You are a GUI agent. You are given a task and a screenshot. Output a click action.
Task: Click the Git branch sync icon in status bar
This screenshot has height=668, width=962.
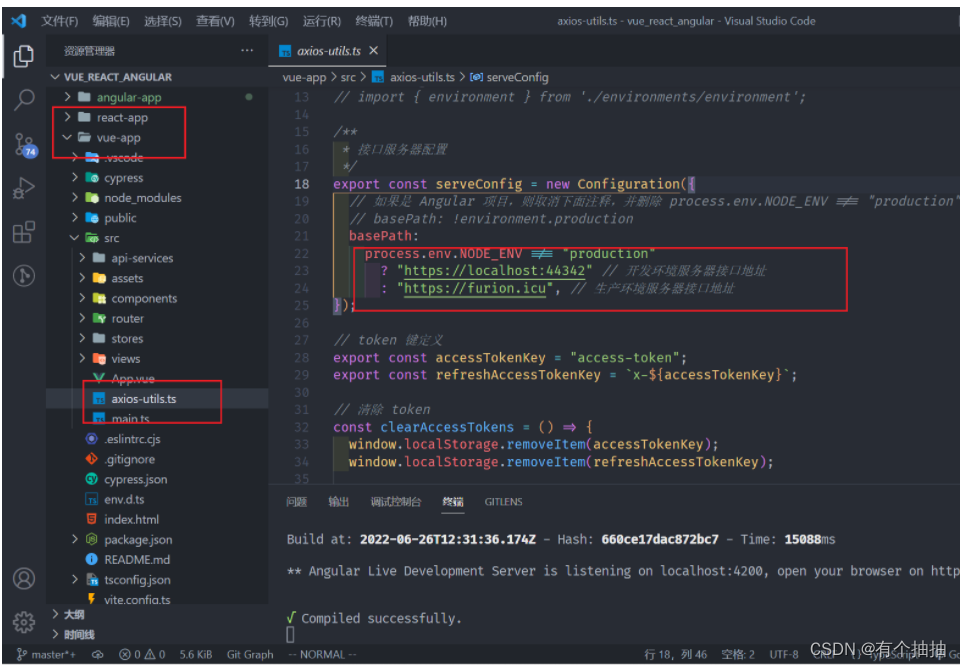(97, 654)
